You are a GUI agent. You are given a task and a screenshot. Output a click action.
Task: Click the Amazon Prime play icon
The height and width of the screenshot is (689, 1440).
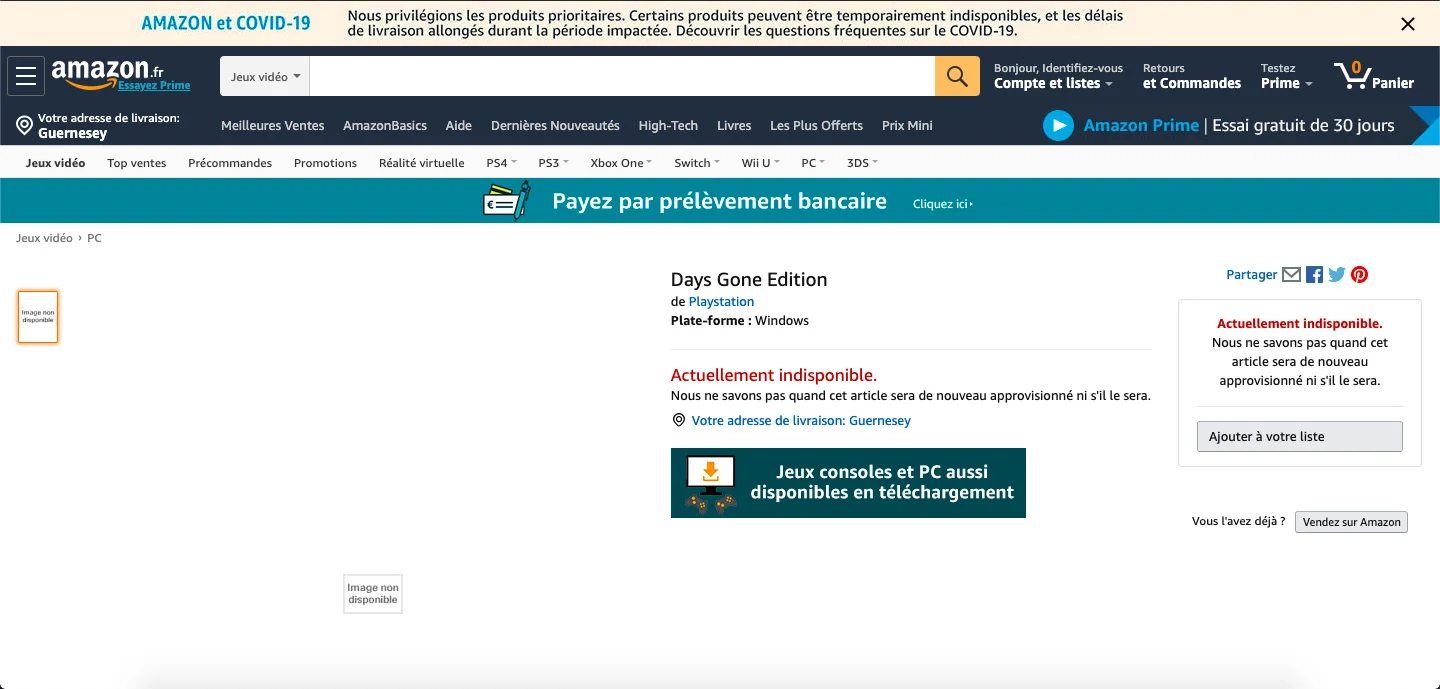(x=1058, y=126)
